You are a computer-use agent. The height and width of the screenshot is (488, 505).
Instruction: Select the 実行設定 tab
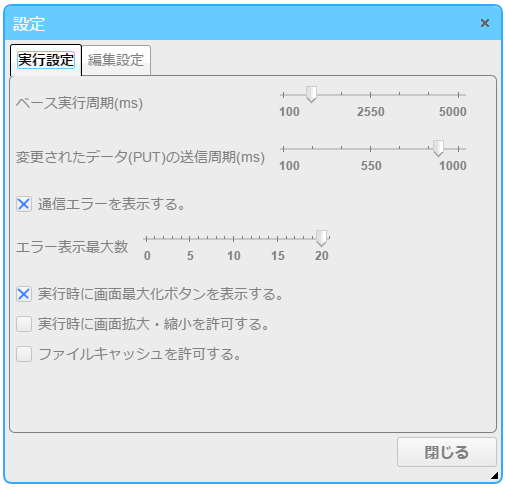[46, 60]
